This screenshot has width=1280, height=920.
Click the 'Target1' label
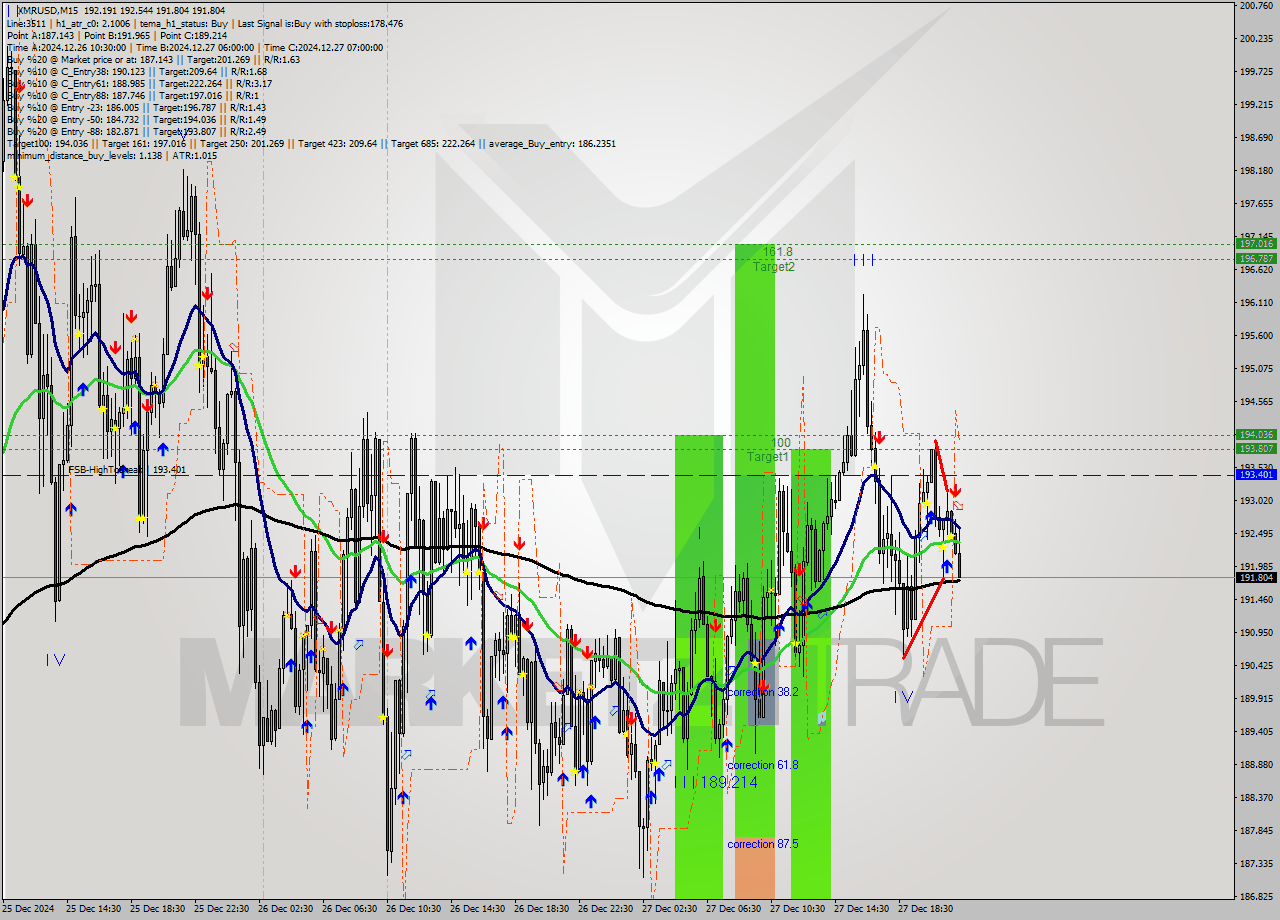click(x=768, y=457)
